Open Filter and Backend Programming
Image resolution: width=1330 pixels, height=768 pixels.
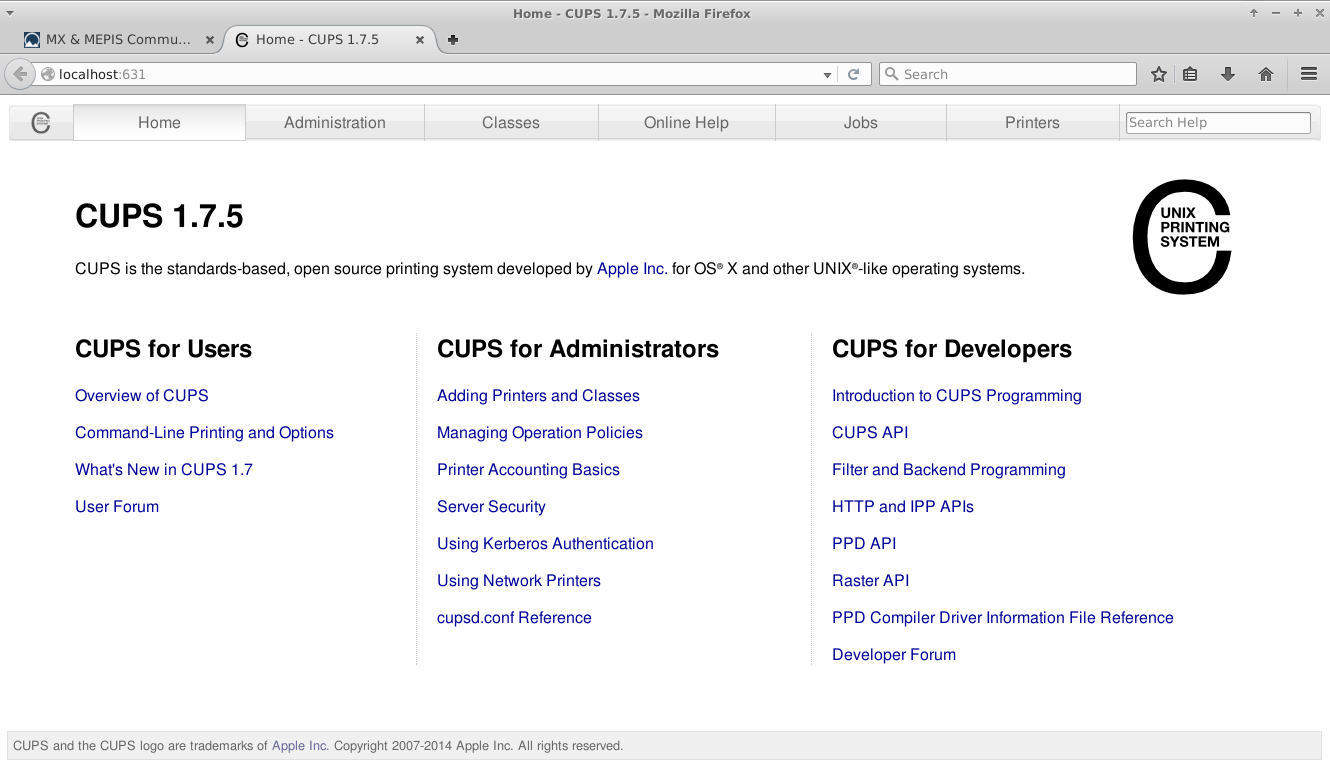click(949, 470)
